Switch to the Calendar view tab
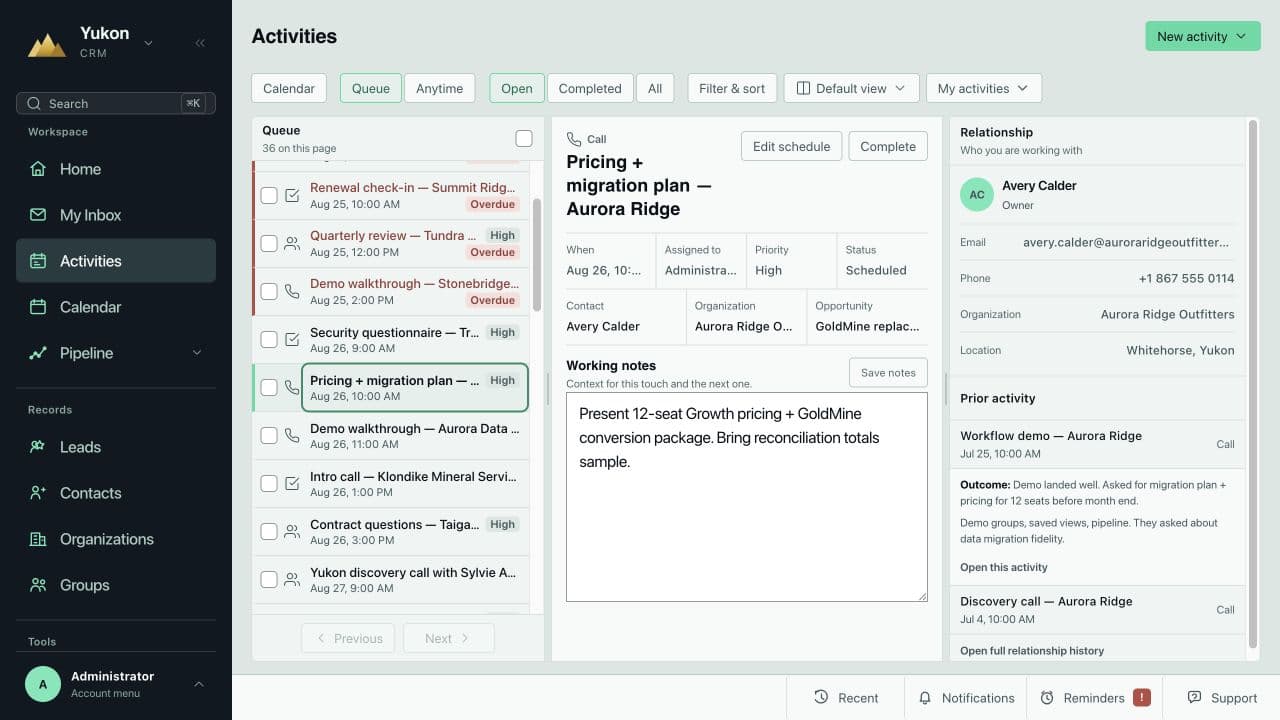 tap(289, 88)
